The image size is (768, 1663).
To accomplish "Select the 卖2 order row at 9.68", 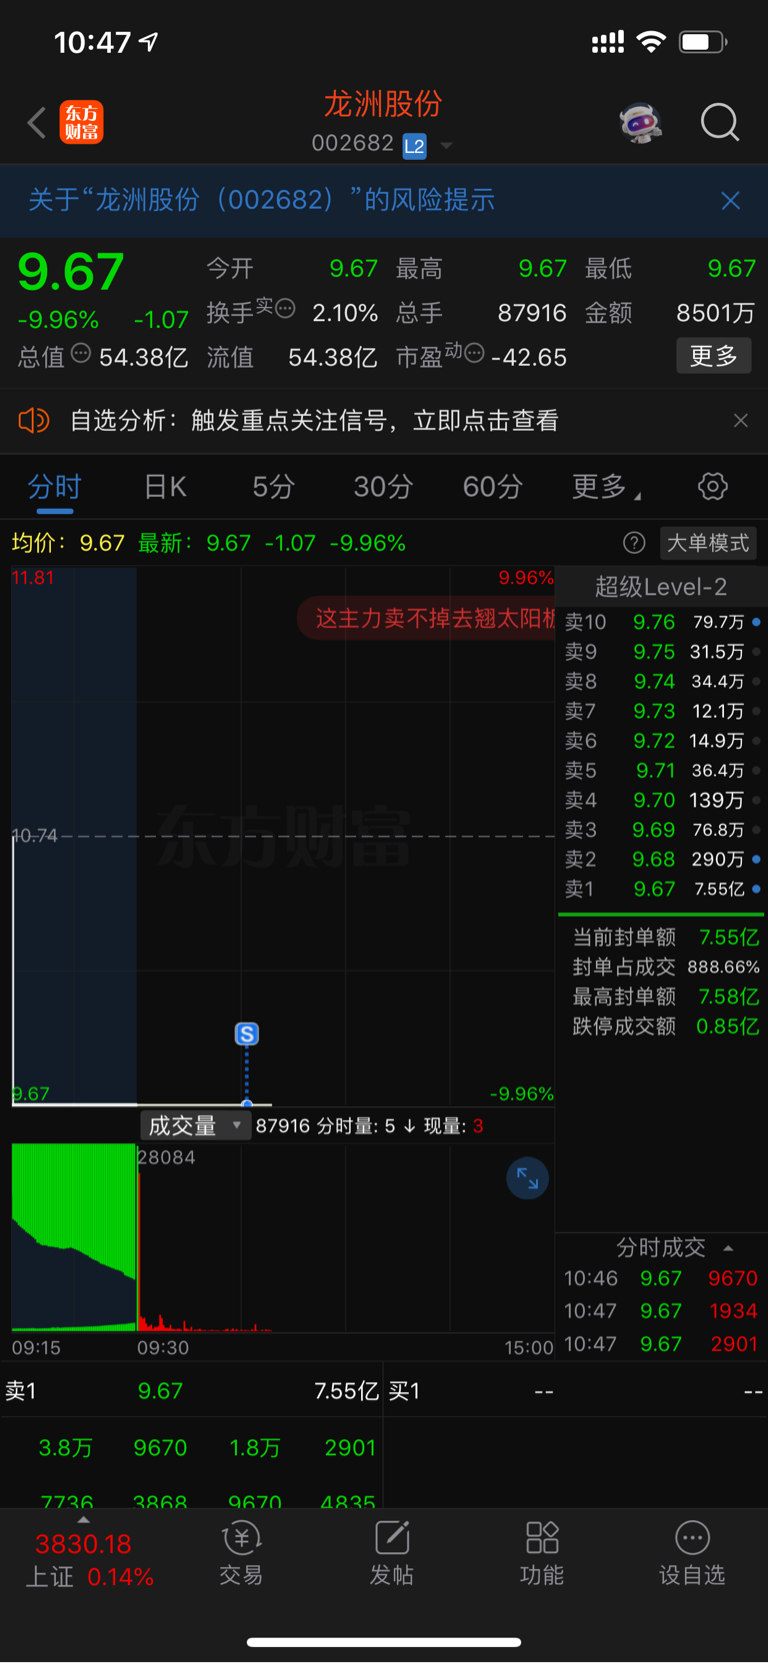I will 660,859.
